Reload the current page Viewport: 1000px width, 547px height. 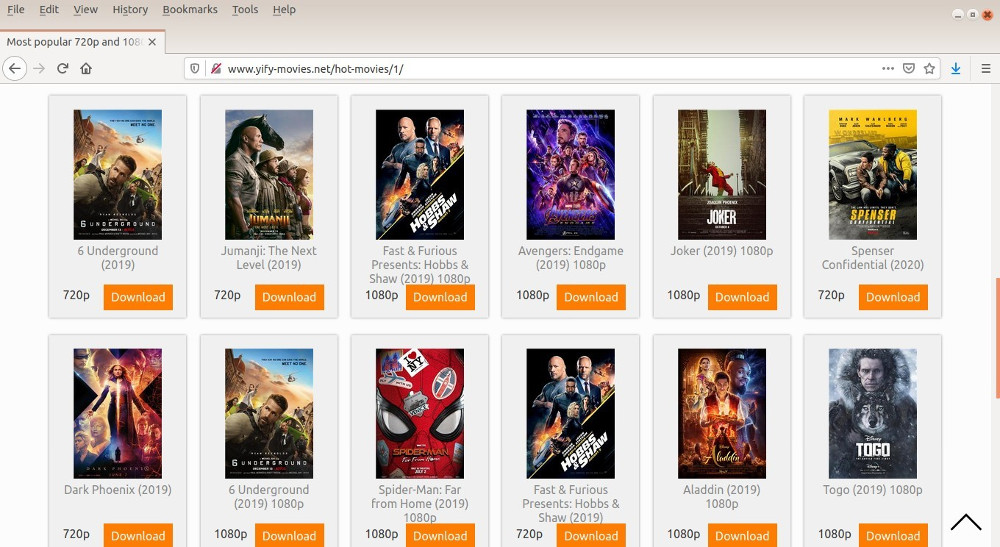[62, 68]
